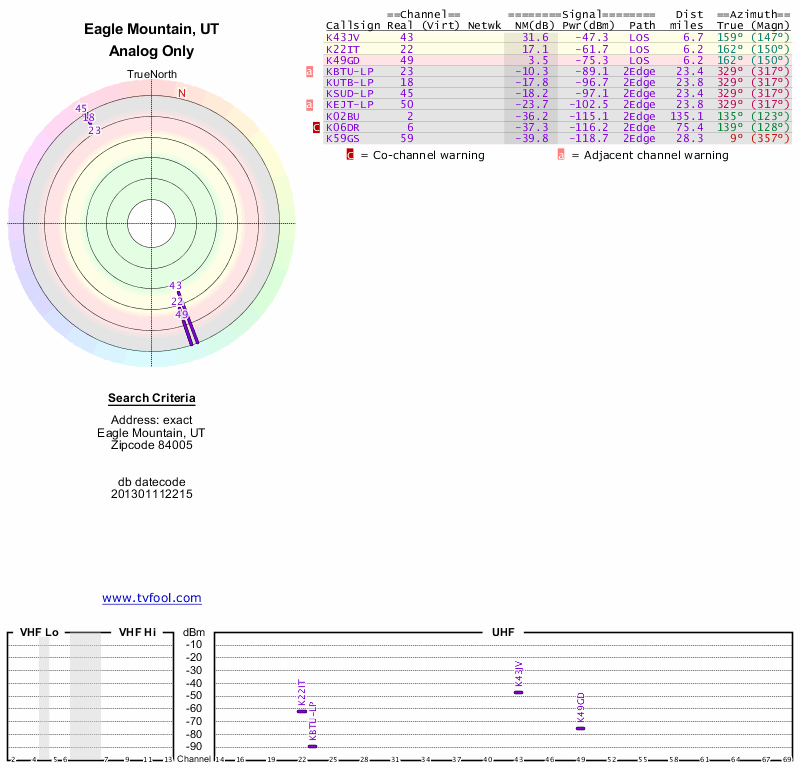
Task: Click the Callsign column header
Action: pyautogui.click(x=353, y=26)
